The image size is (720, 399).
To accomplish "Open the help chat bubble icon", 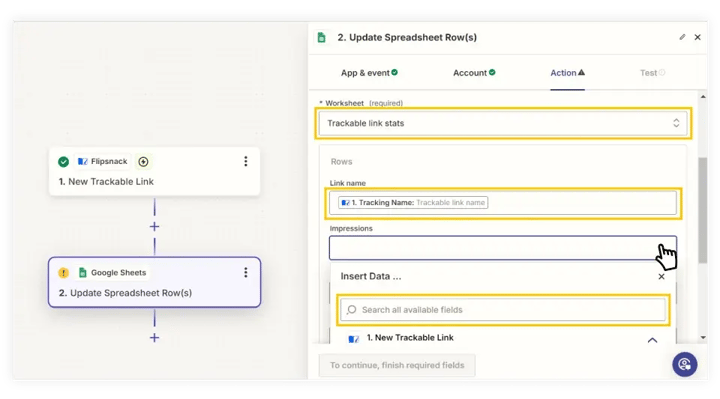I will click(x=685, y=365).
